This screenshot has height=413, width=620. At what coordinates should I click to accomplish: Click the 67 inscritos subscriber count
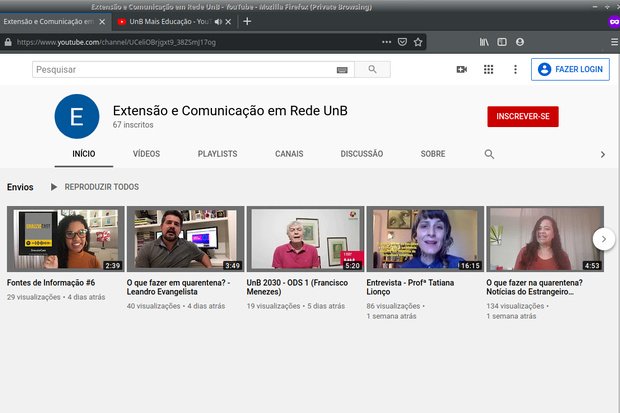coord(133,125)
